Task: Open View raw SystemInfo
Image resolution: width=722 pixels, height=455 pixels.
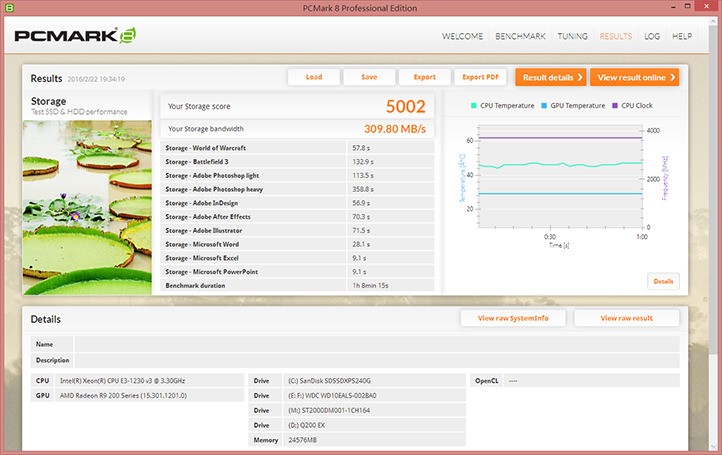Action: point(513,318)
